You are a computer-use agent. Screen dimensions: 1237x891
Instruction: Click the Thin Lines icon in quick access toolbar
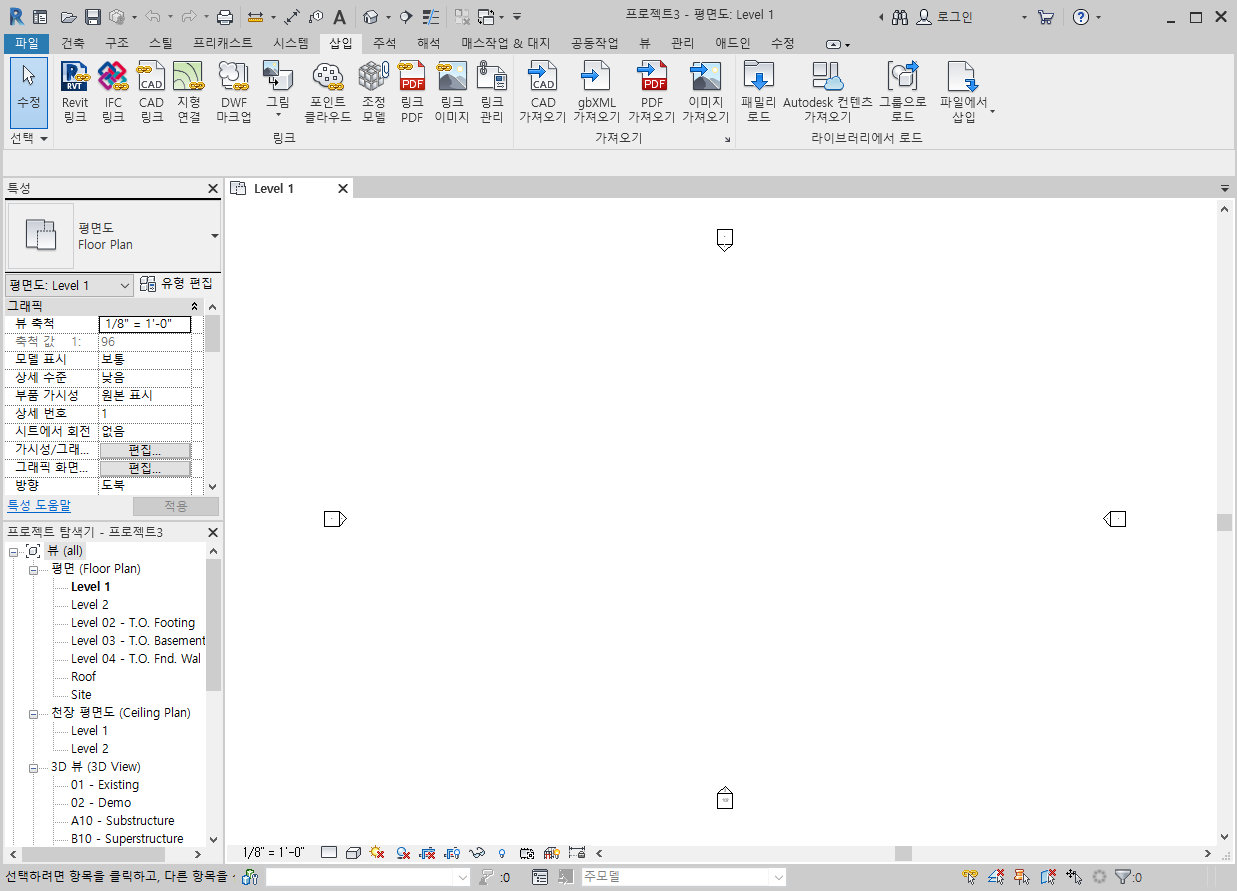tap(431, 17)
